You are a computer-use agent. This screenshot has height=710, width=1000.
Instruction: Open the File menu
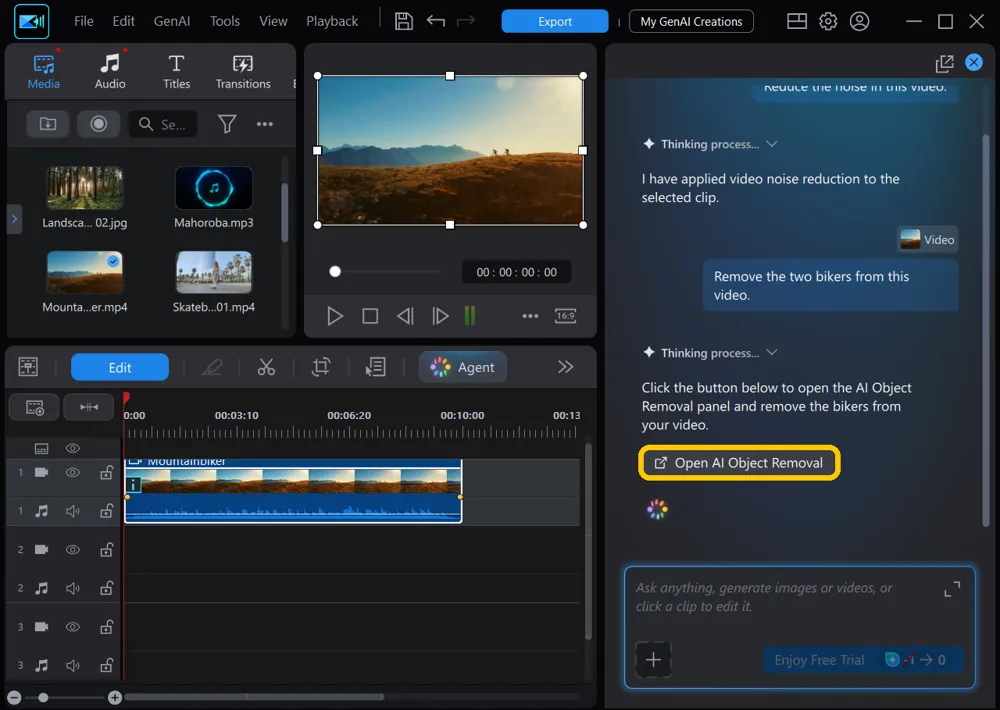84,21
